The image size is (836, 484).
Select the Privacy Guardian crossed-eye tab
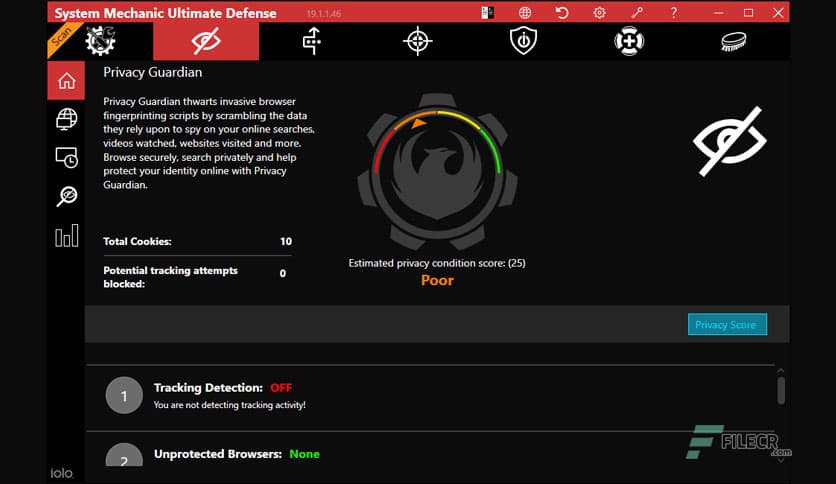tap(206, 41)
